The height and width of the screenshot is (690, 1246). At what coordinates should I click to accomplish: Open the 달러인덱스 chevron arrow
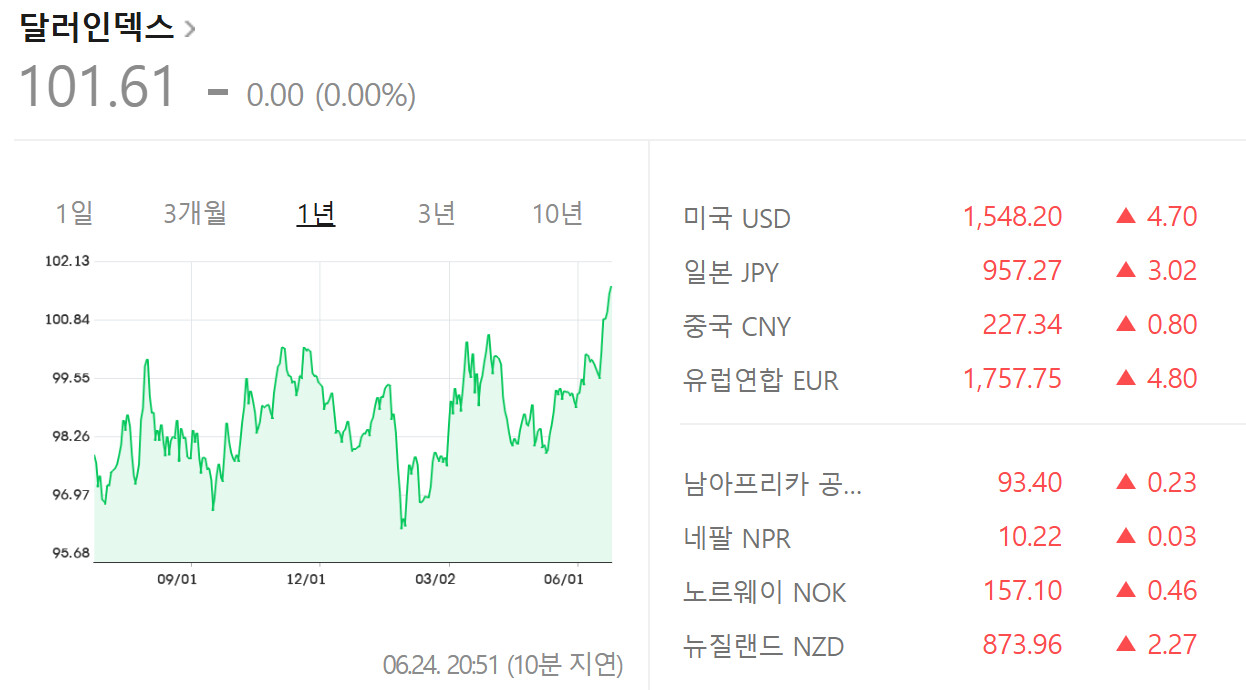190,28
